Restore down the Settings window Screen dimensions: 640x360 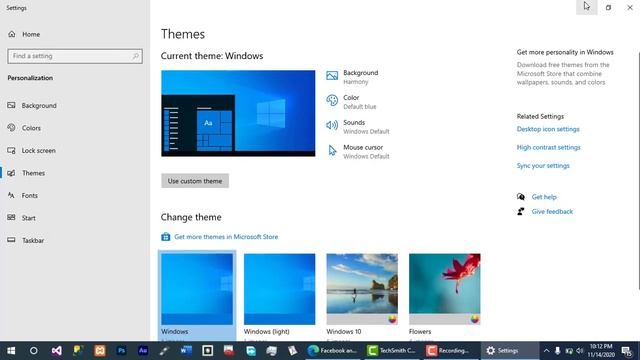tap(608, 7)
